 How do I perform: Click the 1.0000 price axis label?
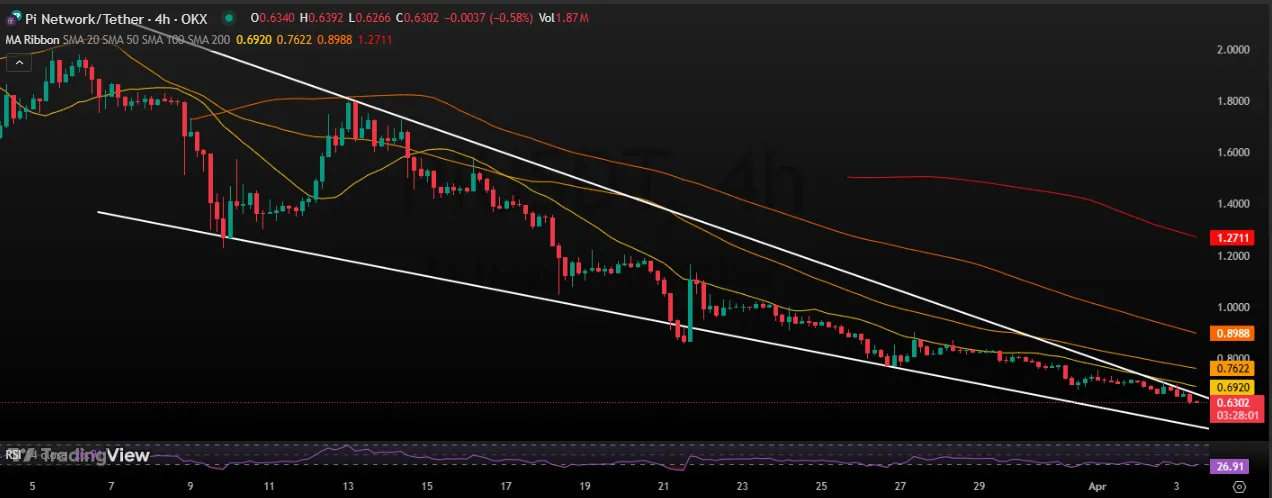(1231, 308)
